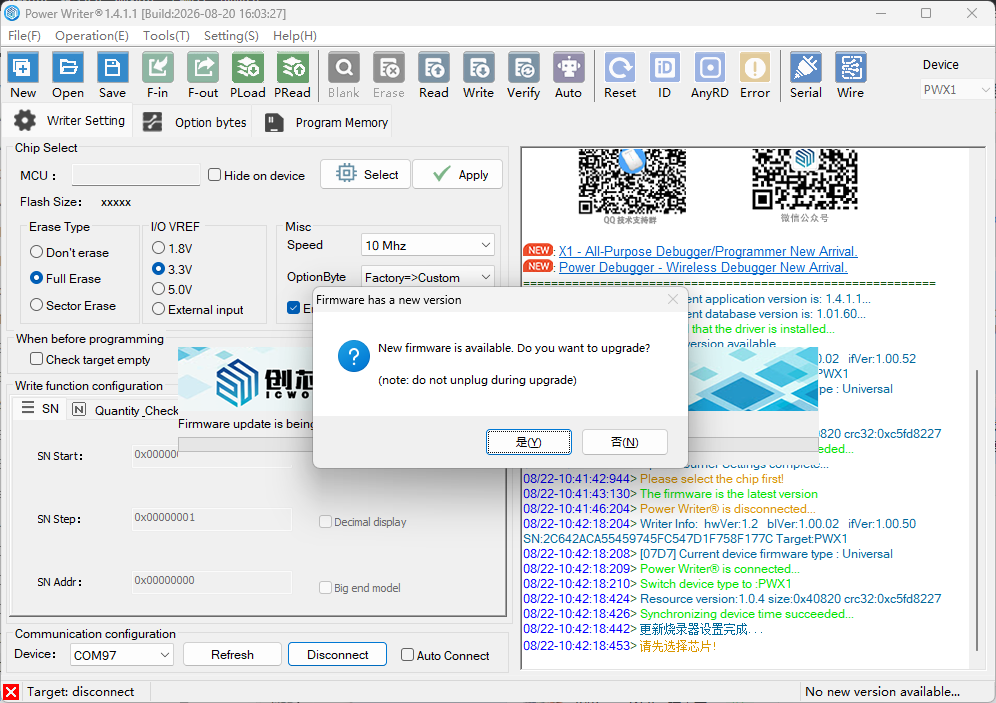The width and height of the screenshot is (996, 703).
Task: Choose the 1.8V I/O VREF option
Action: 159,248
